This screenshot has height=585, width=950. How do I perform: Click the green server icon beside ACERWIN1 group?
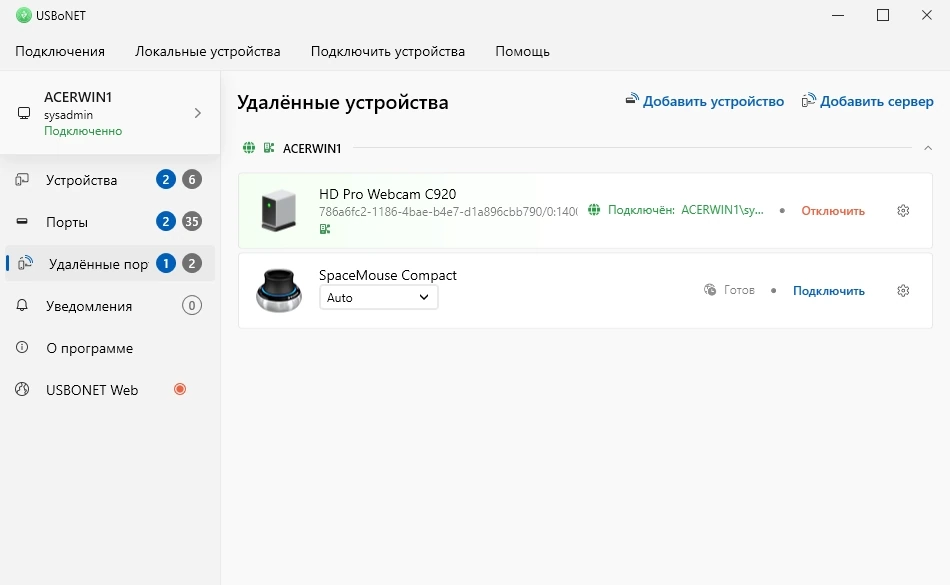(269, 148)
